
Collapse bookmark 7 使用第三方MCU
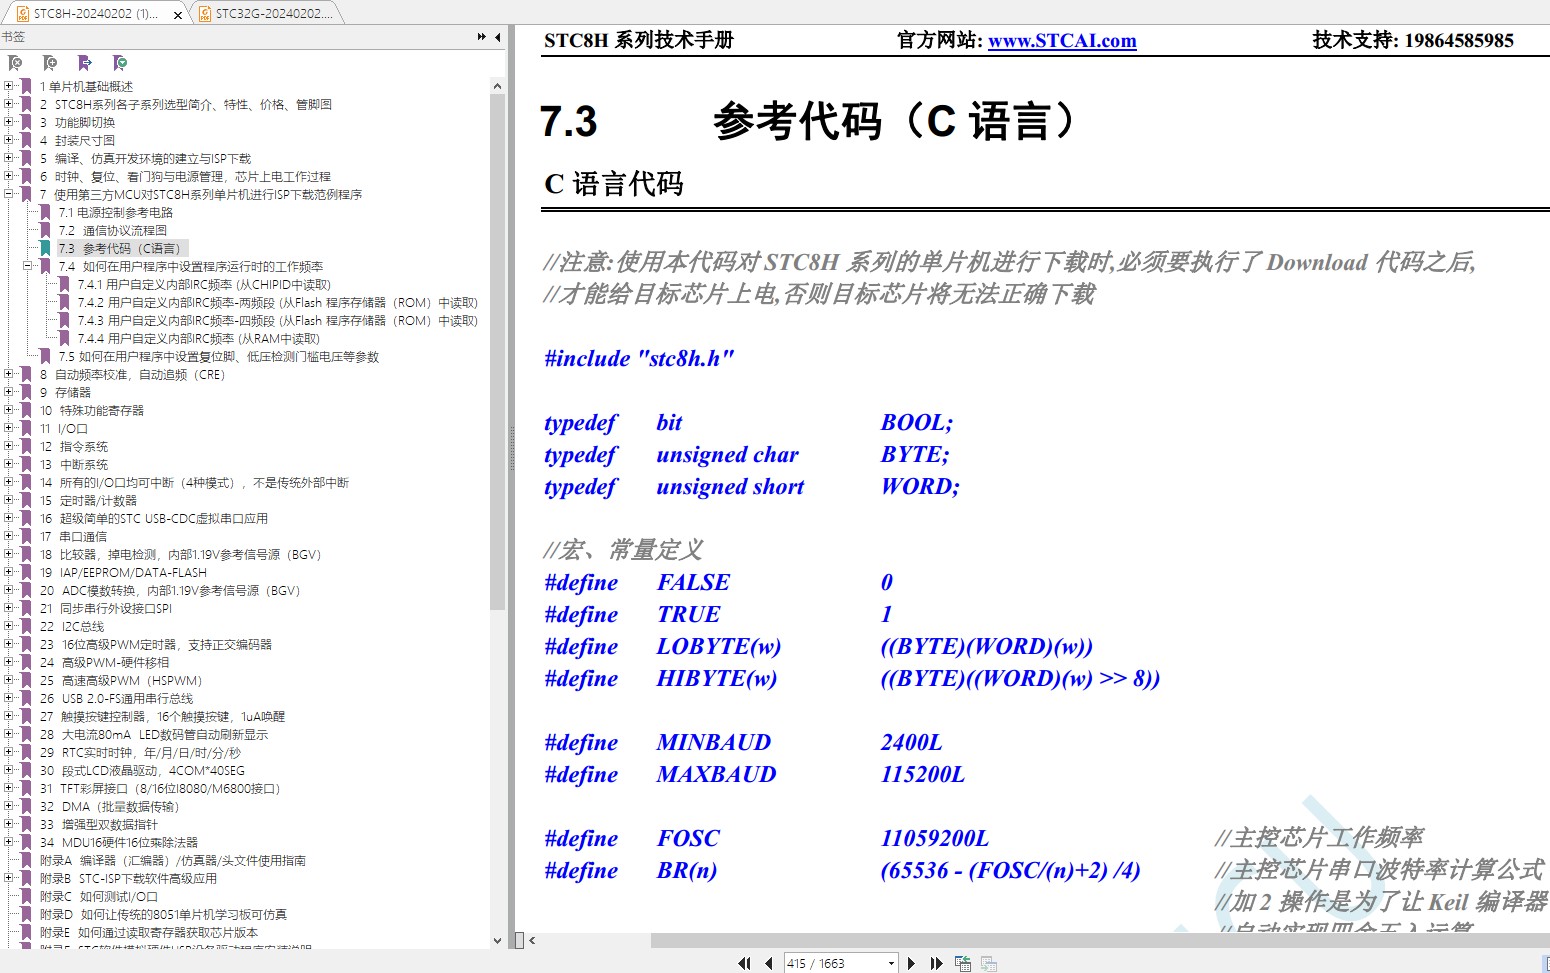coord(9,194)
